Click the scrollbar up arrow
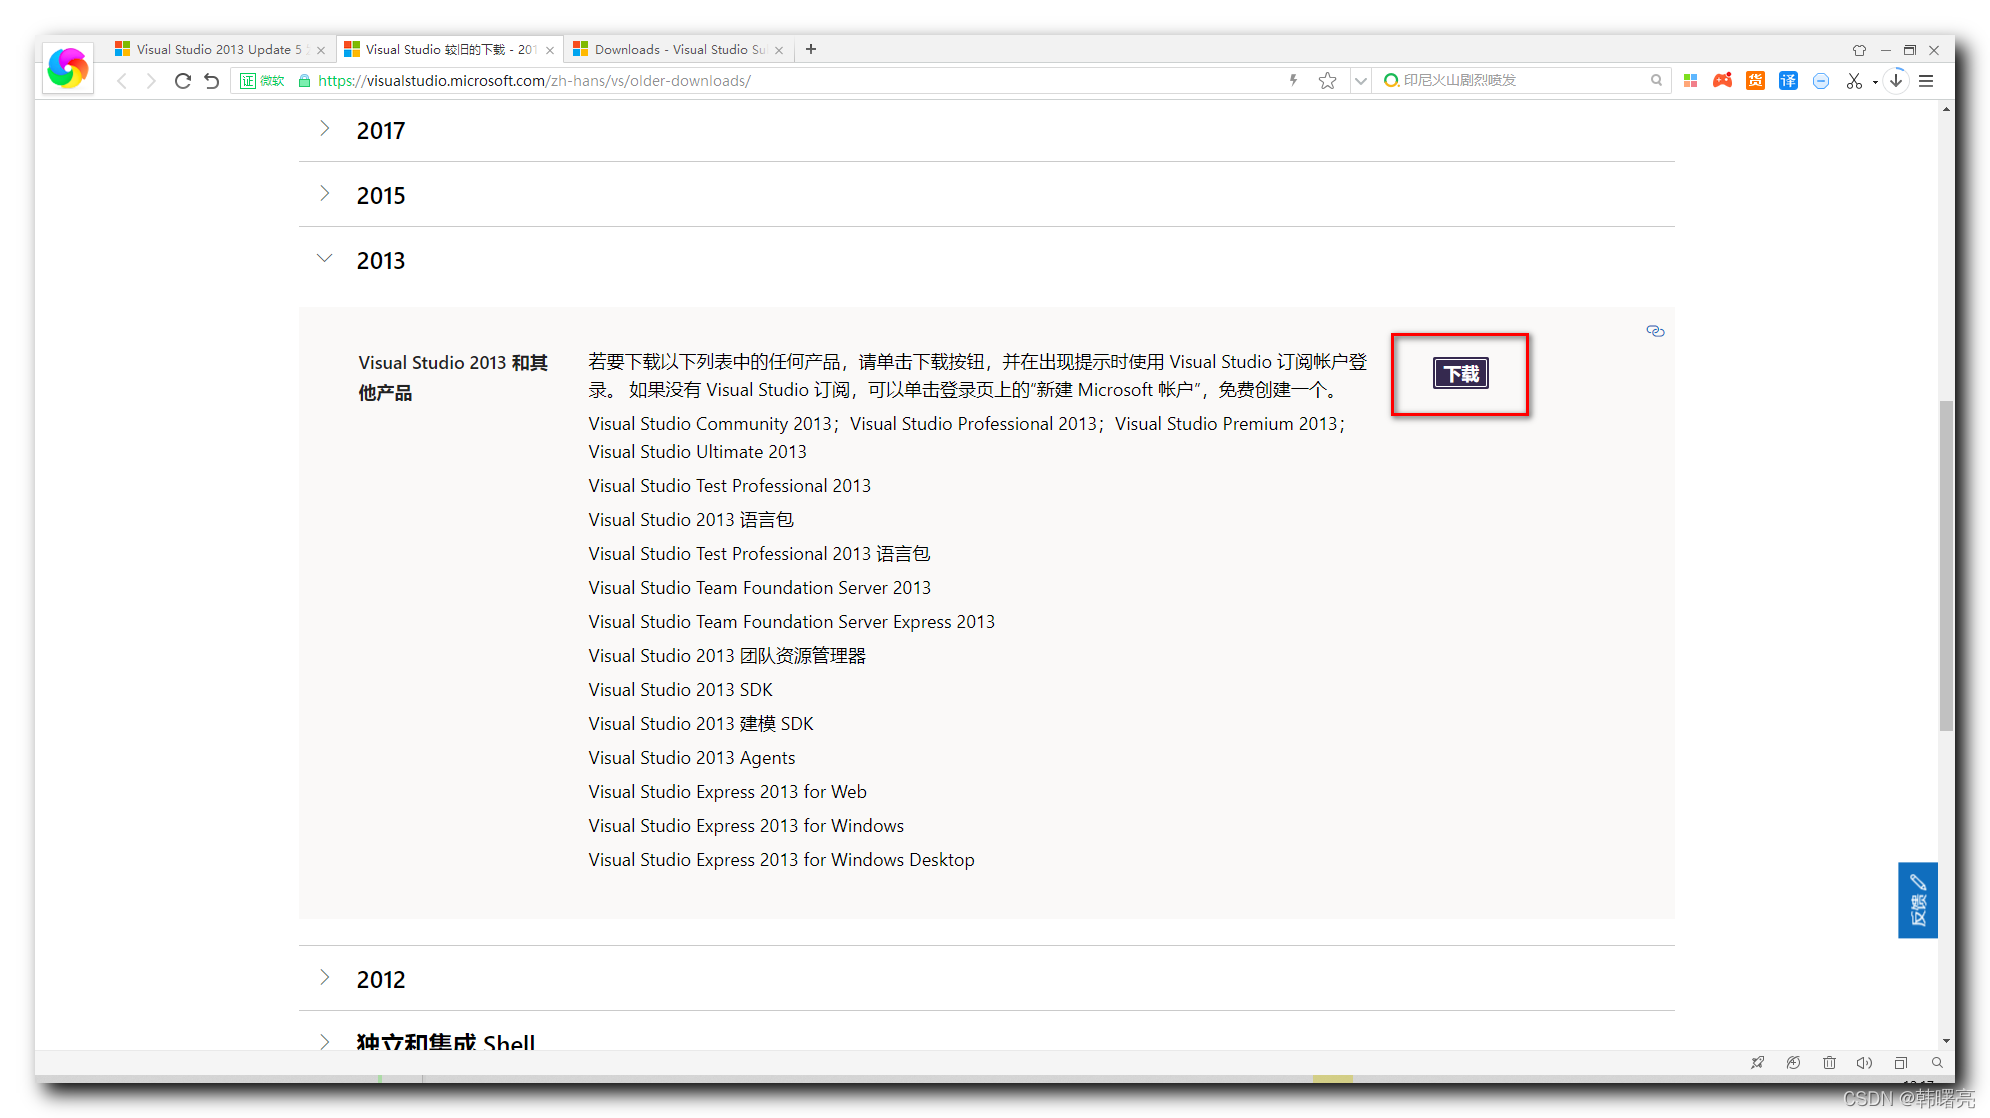The height and width of the screenshot is (1118, 1990). point(1946,109)
